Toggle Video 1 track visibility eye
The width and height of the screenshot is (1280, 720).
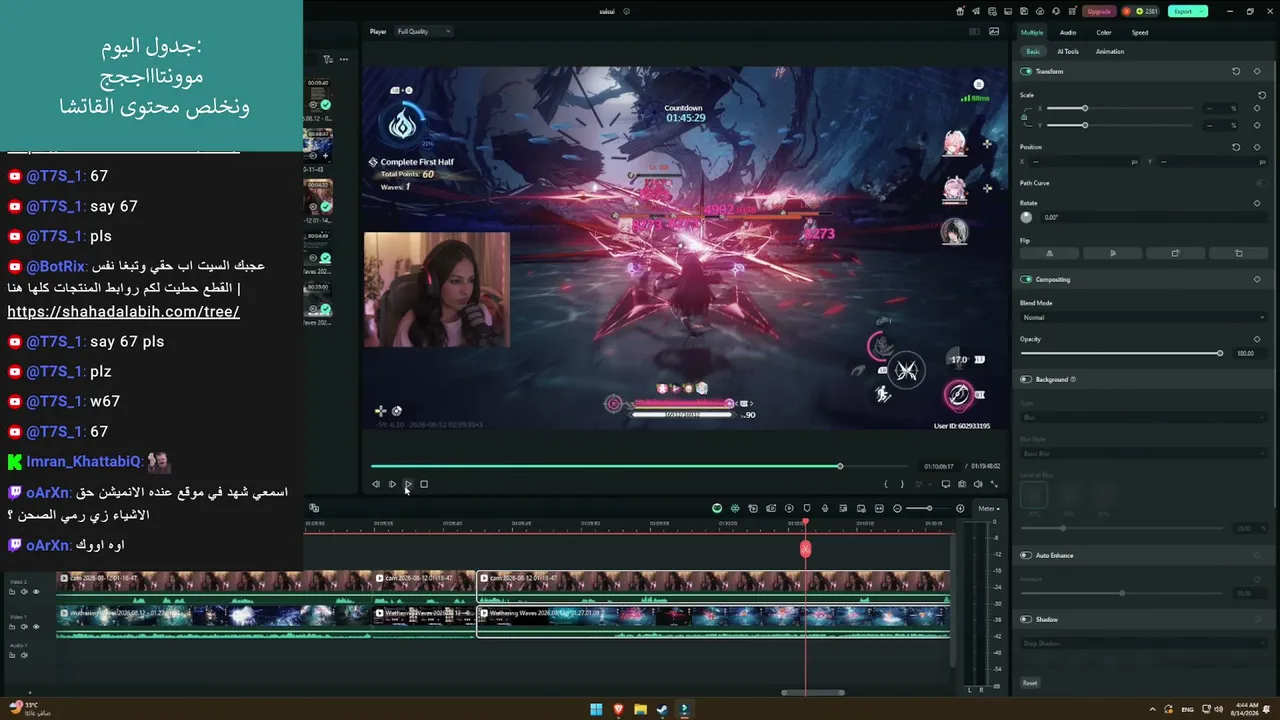click(36, 626)
